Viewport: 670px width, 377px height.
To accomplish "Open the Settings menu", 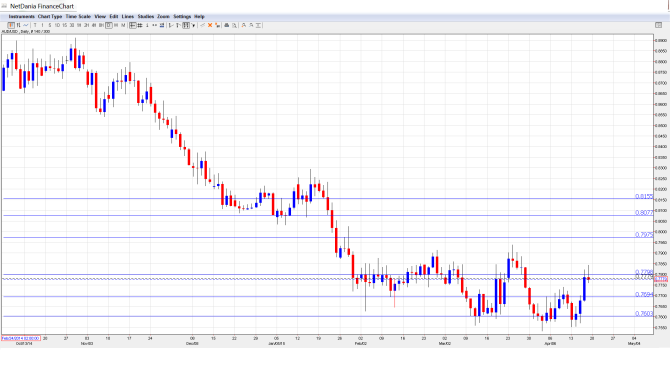I will tap(182, 16).
